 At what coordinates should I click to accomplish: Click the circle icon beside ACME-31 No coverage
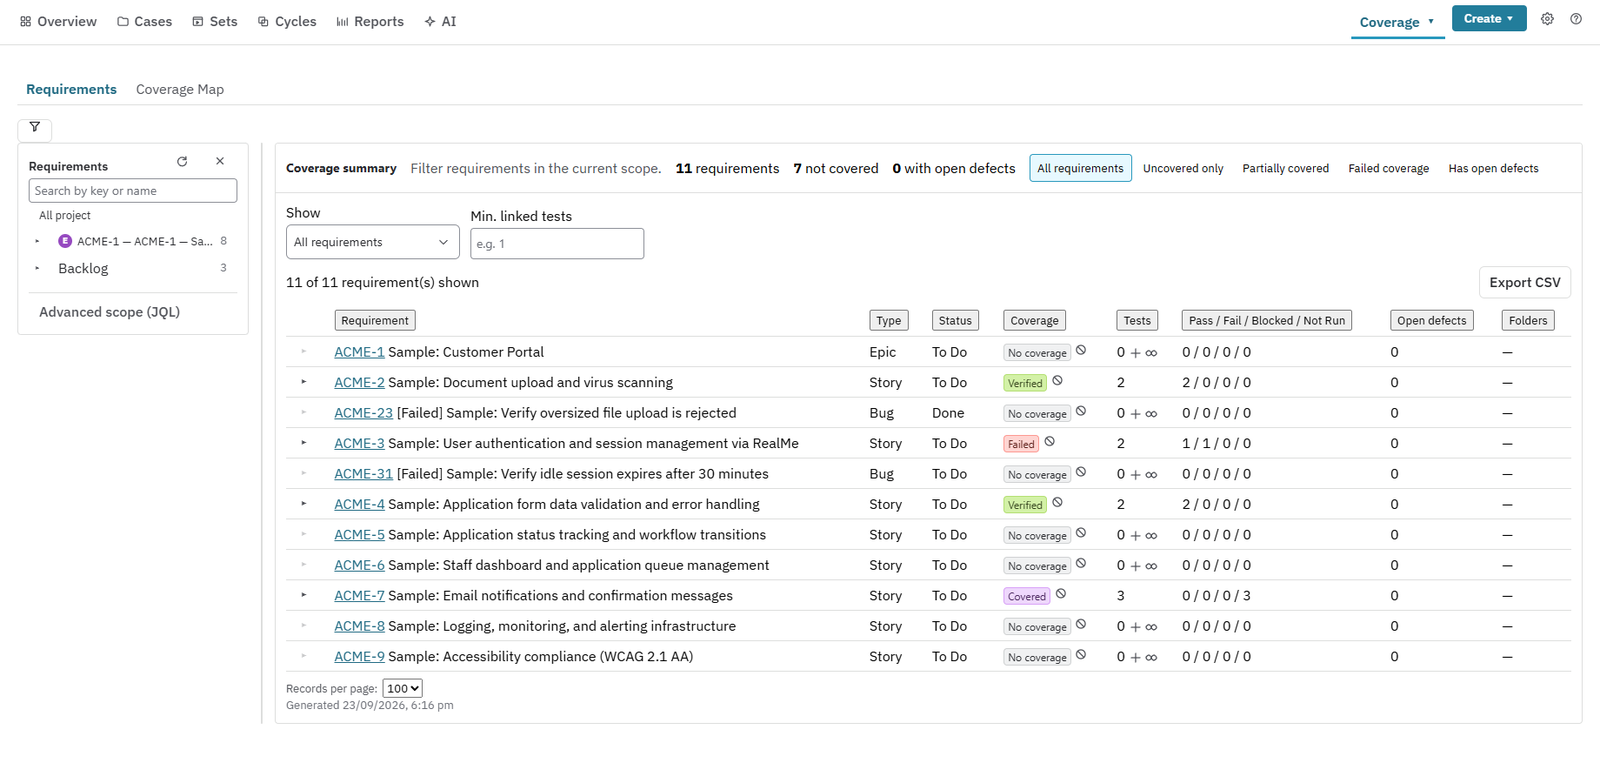[1081, 472]
